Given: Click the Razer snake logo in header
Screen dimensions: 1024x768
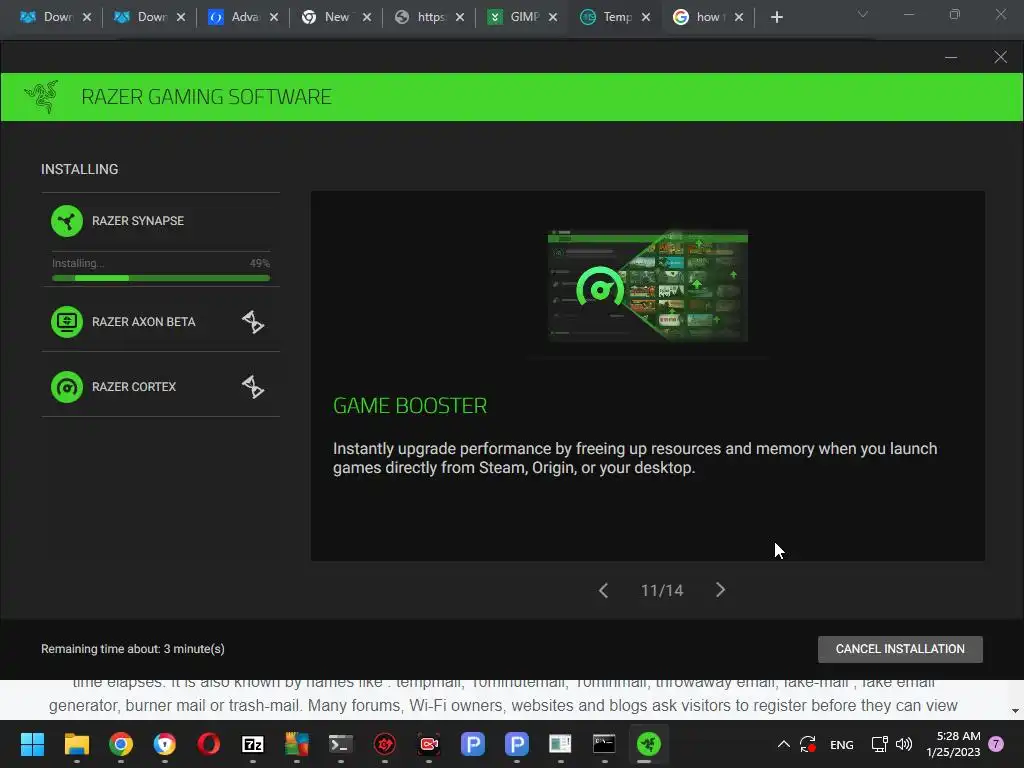Looking at the screenshot, I should pos(41,97).
